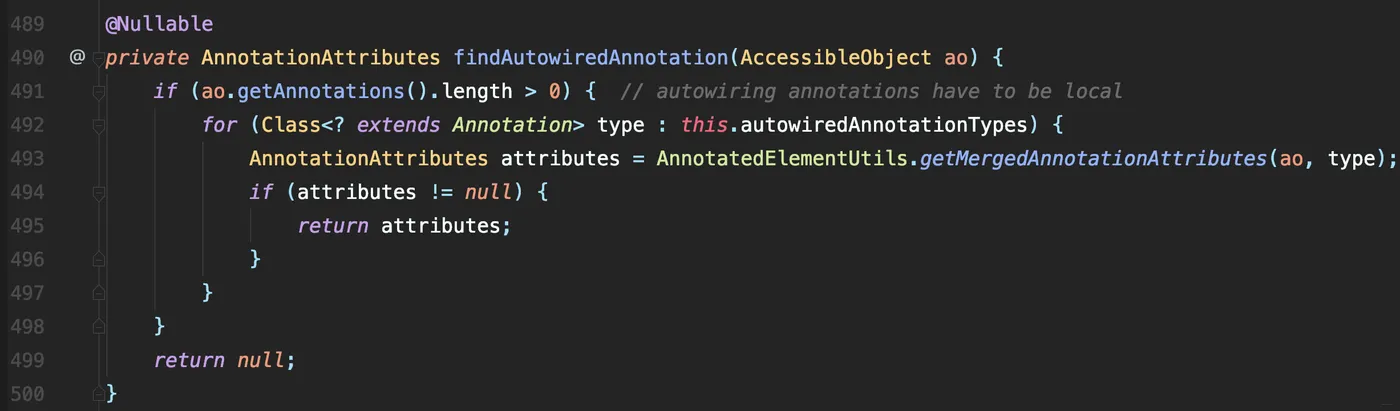Click the fold end marker on line 497
This screenshot has width=1400, height=411.
pyautogui.click(x=98, y=293)
